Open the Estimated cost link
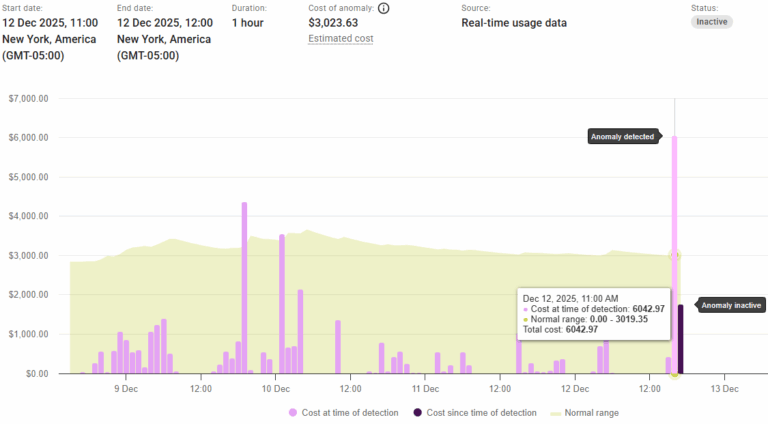768x424 pixels. point(339,38)
